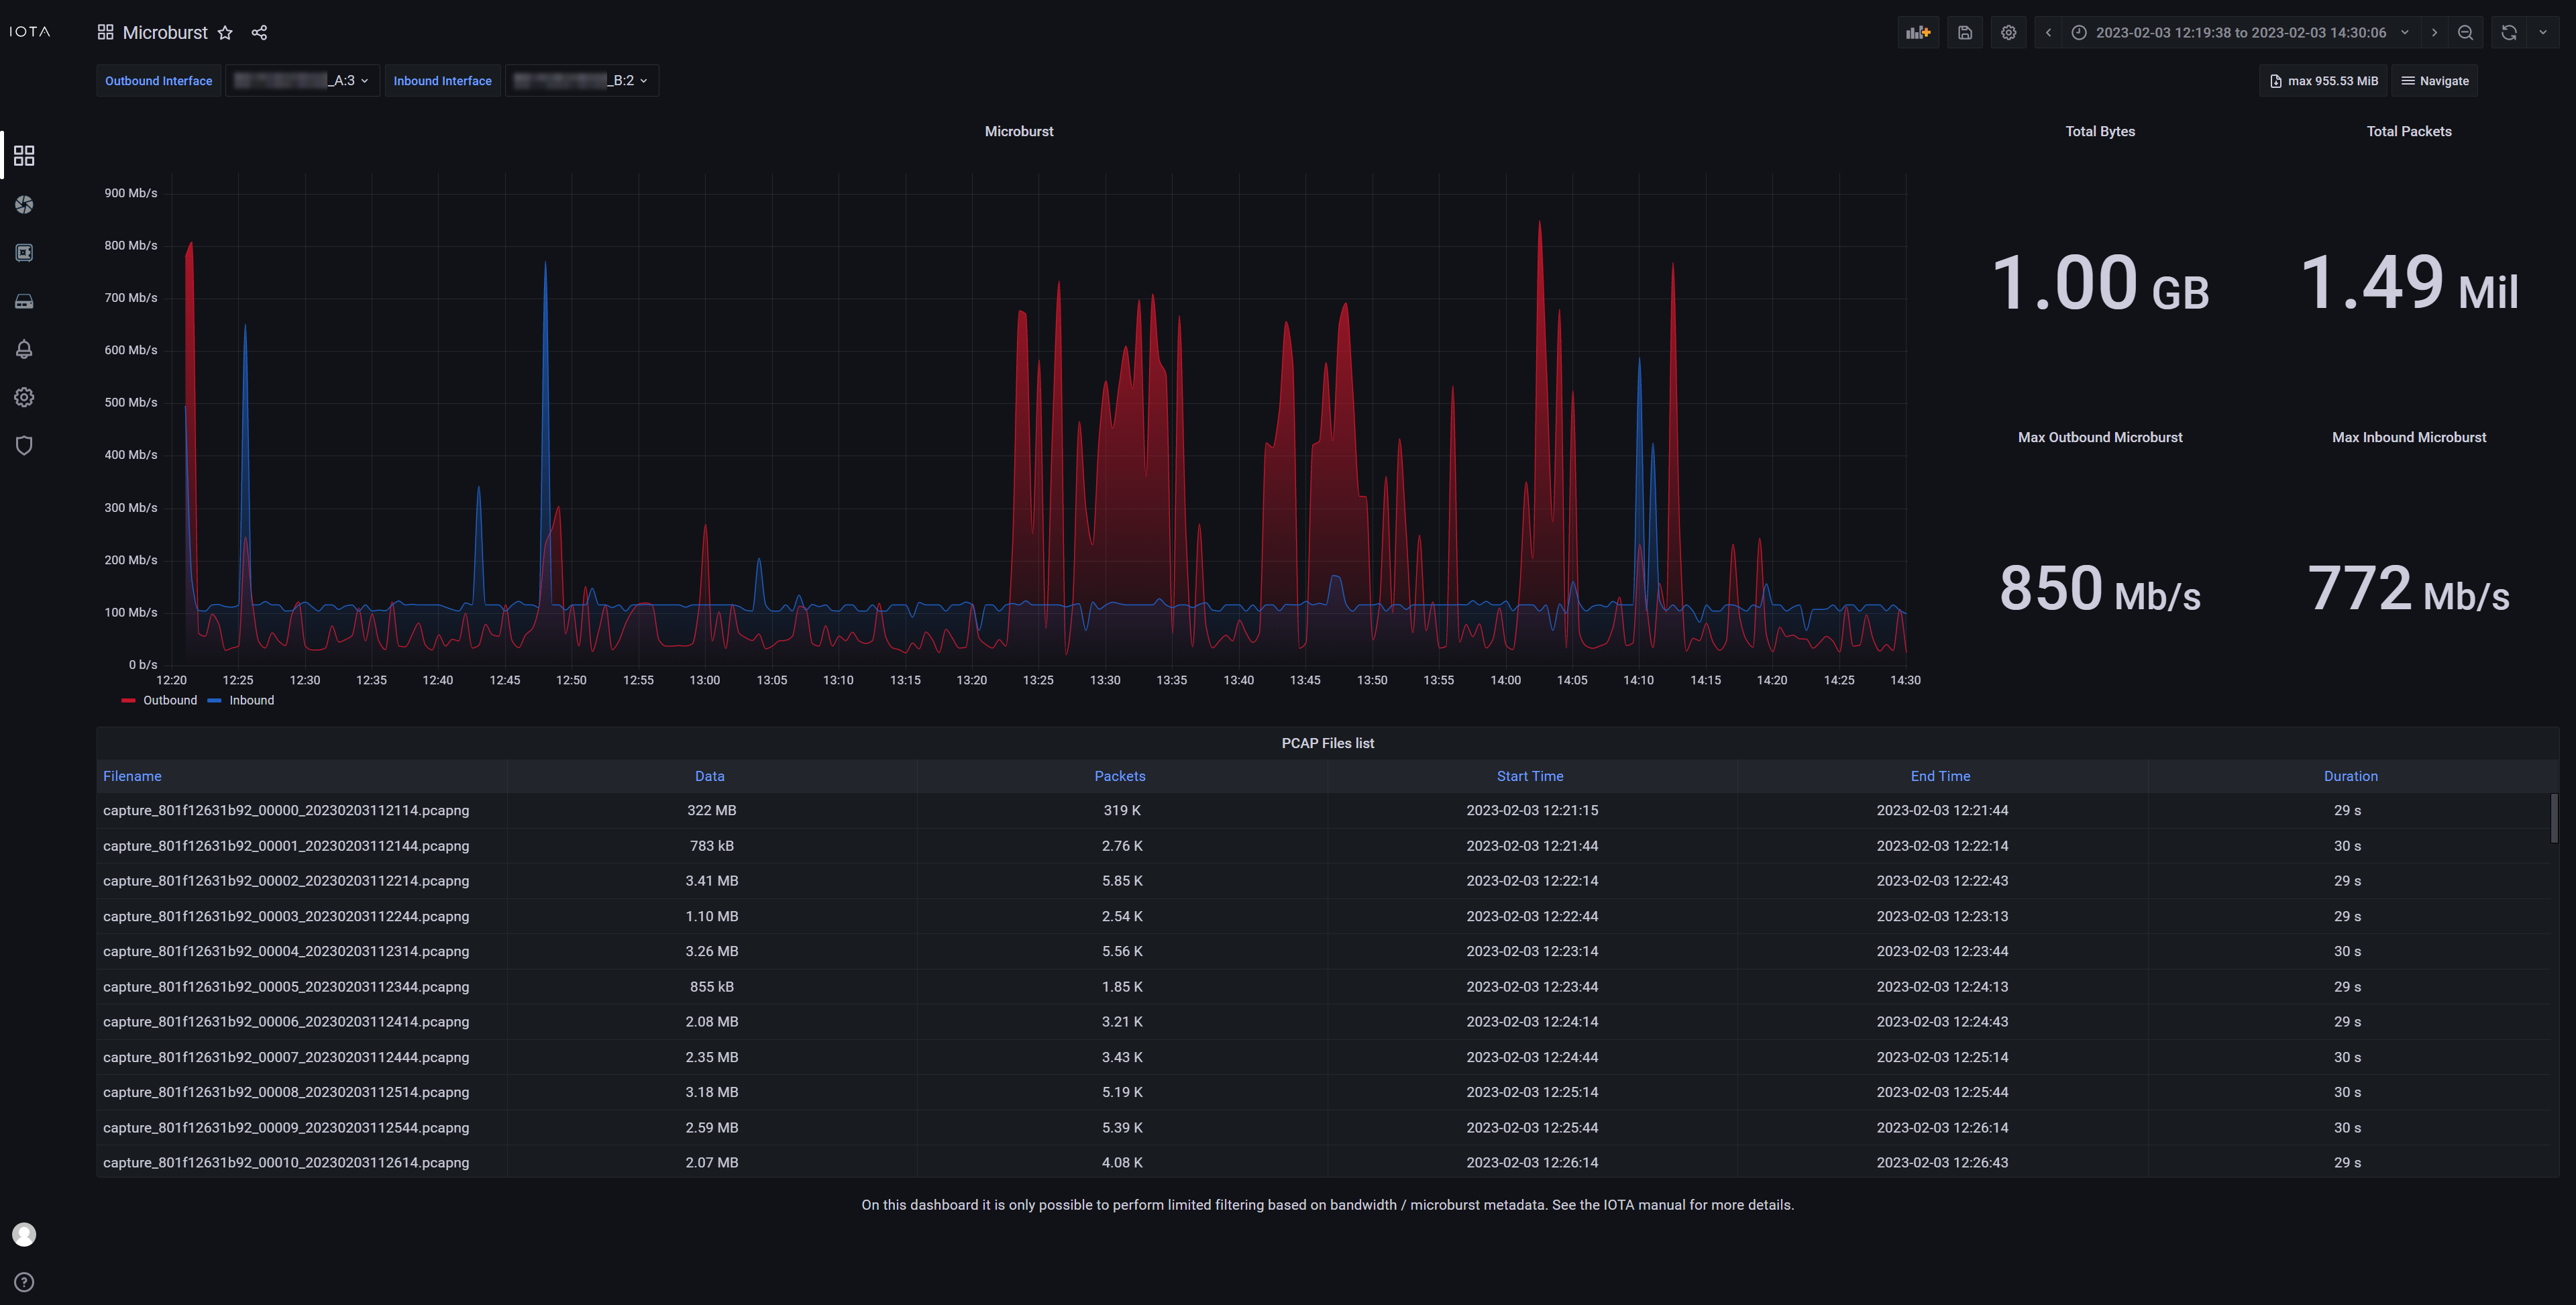Screen dimensions: 2576x1305
Task: Share the Microburst dashboard
Action: point(259,33)
